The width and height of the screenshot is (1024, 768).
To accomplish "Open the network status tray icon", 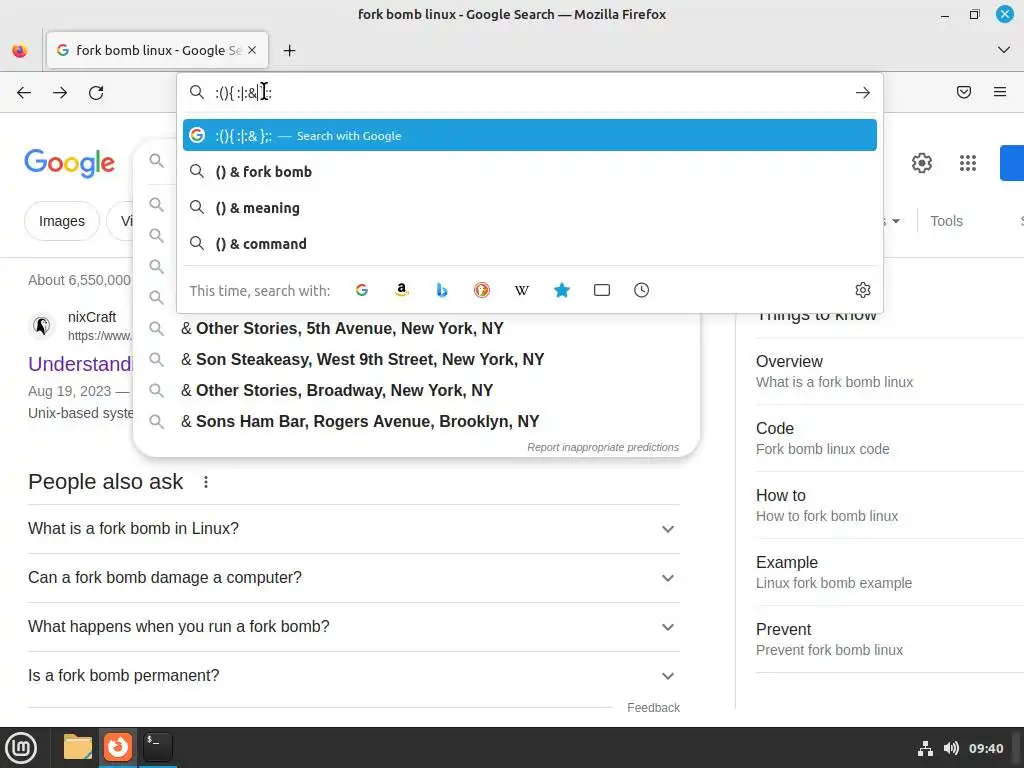I will [925, 748].
